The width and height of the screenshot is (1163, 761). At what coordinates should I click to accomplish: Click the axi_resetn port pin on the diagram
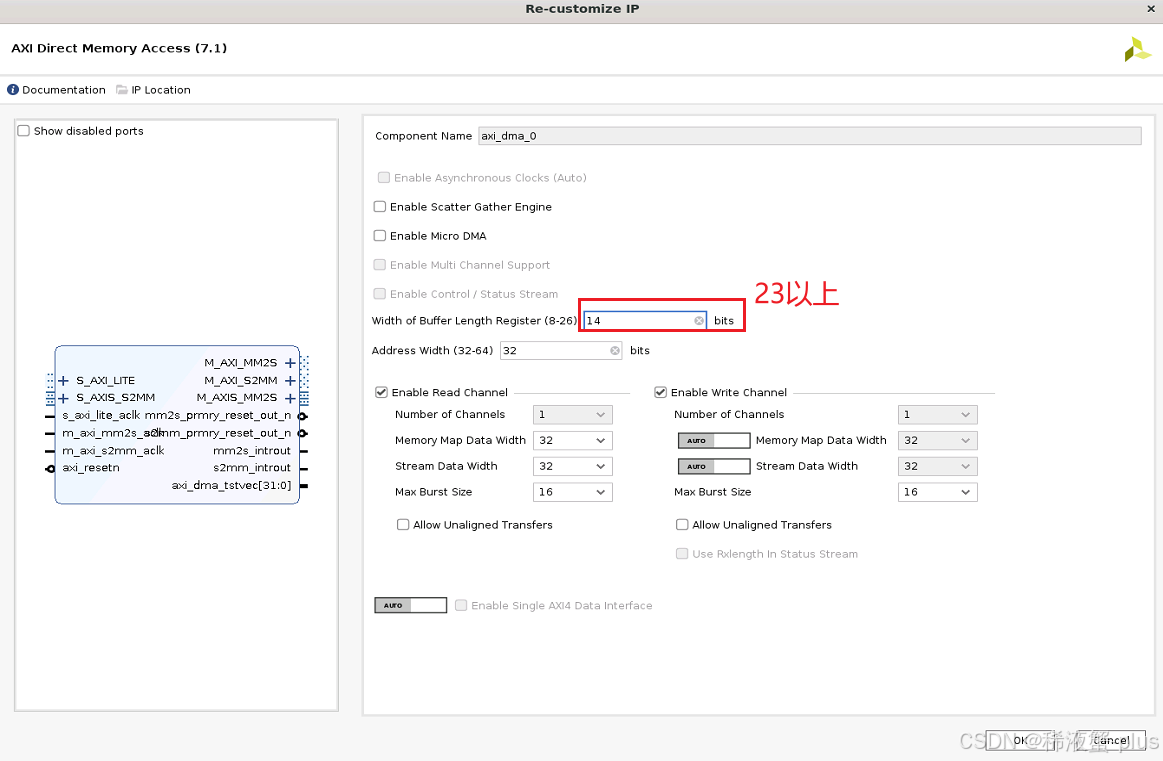pos(53,468)
